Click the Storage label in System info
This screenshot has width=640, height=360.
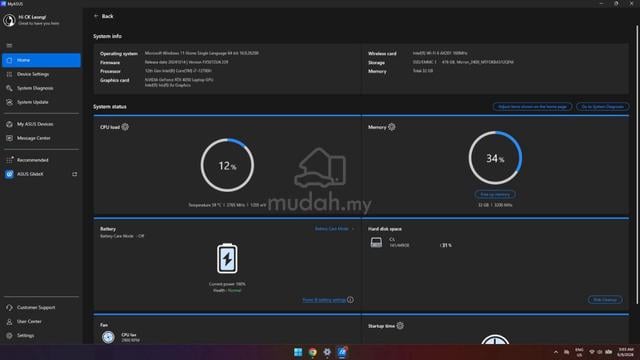376,63
